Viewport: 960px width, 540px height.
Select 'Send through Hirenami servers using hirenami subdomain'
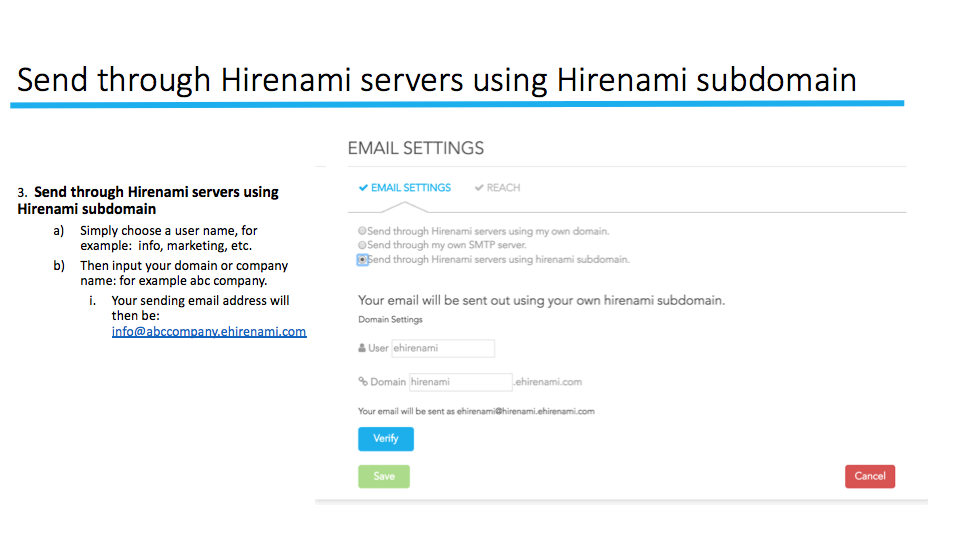362,260
